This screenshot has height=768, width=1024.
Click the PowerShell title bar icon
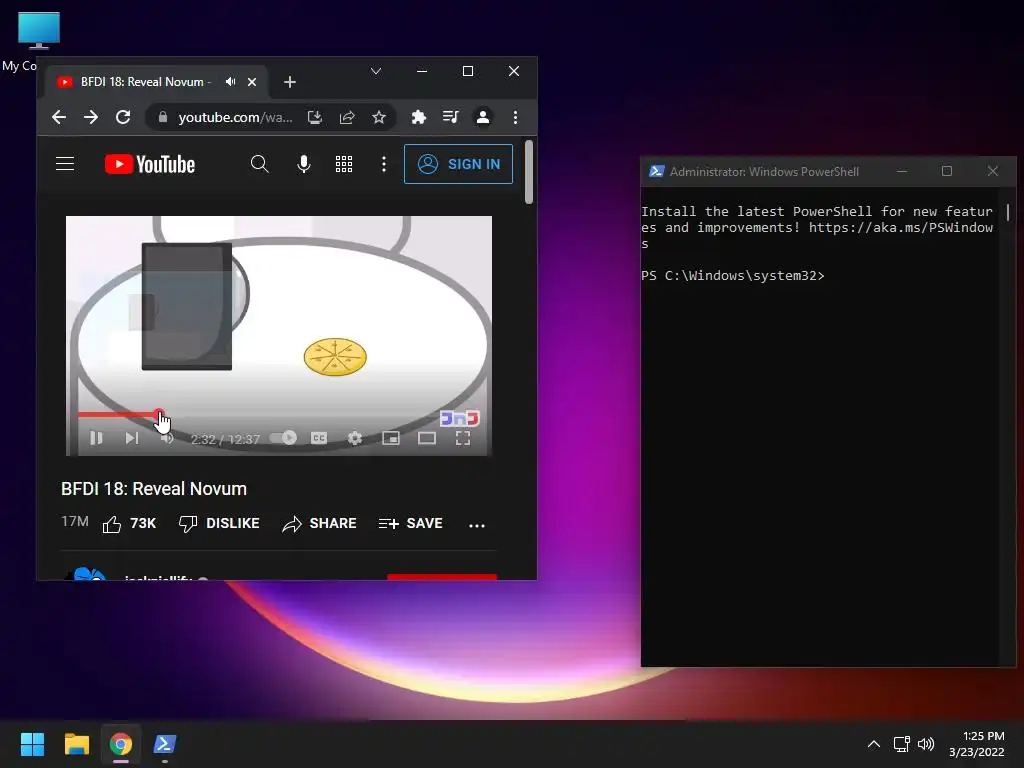[x=656, y=172]
